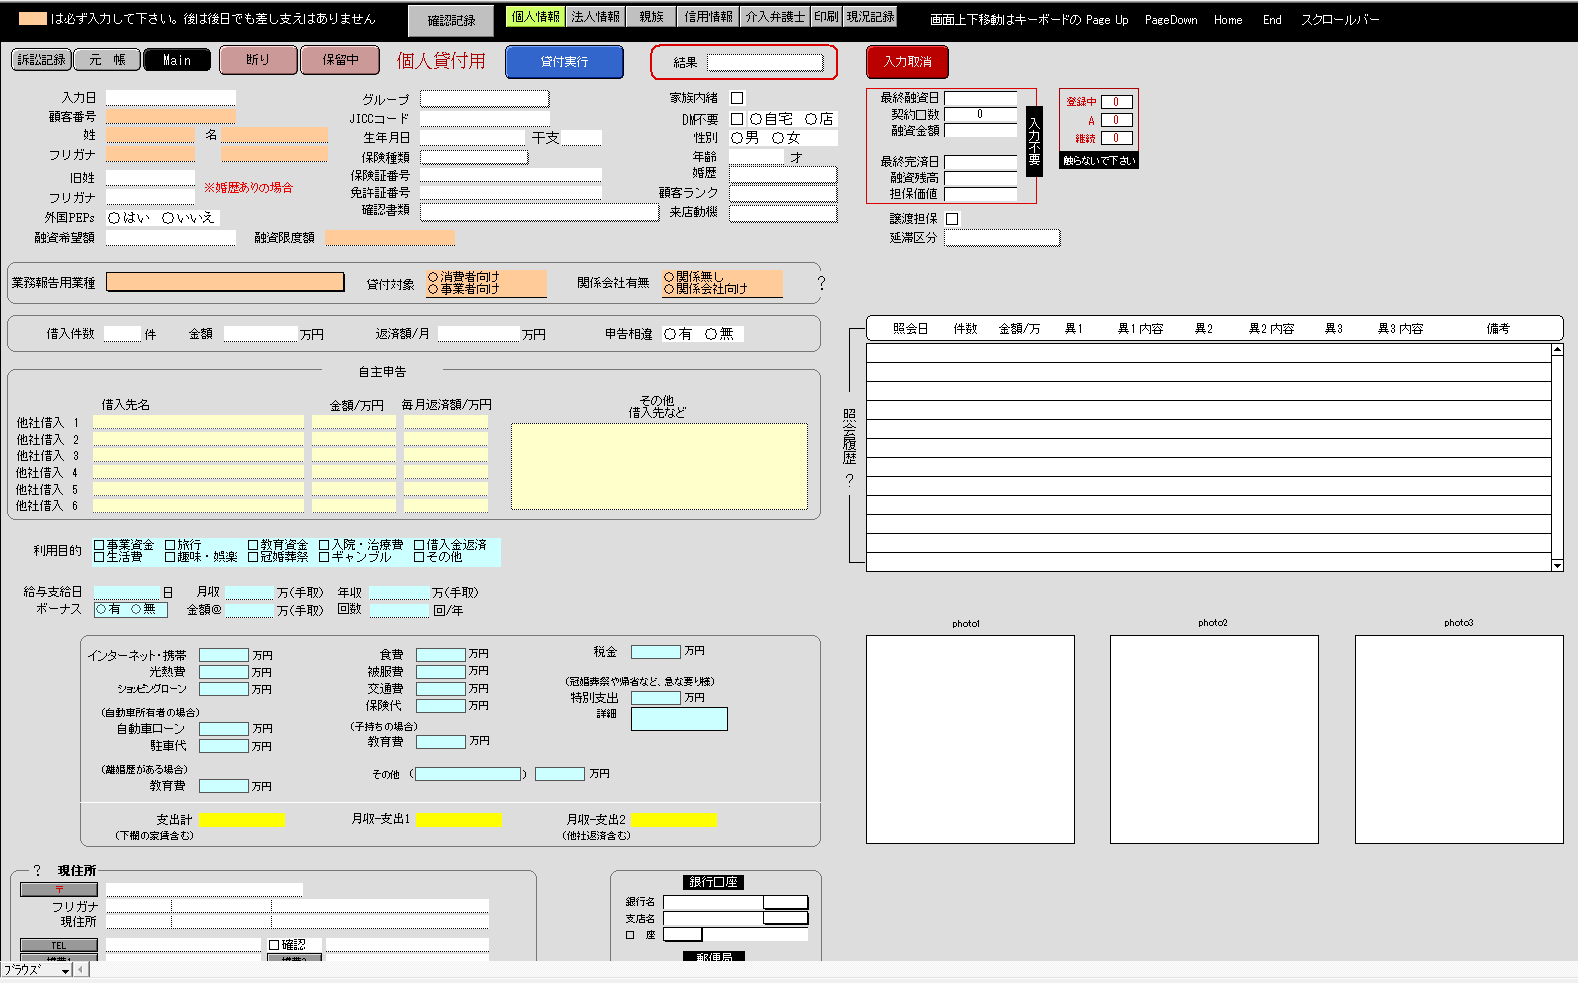
Task: Select the 自宅 radio button
Action: tap(756, 119)
